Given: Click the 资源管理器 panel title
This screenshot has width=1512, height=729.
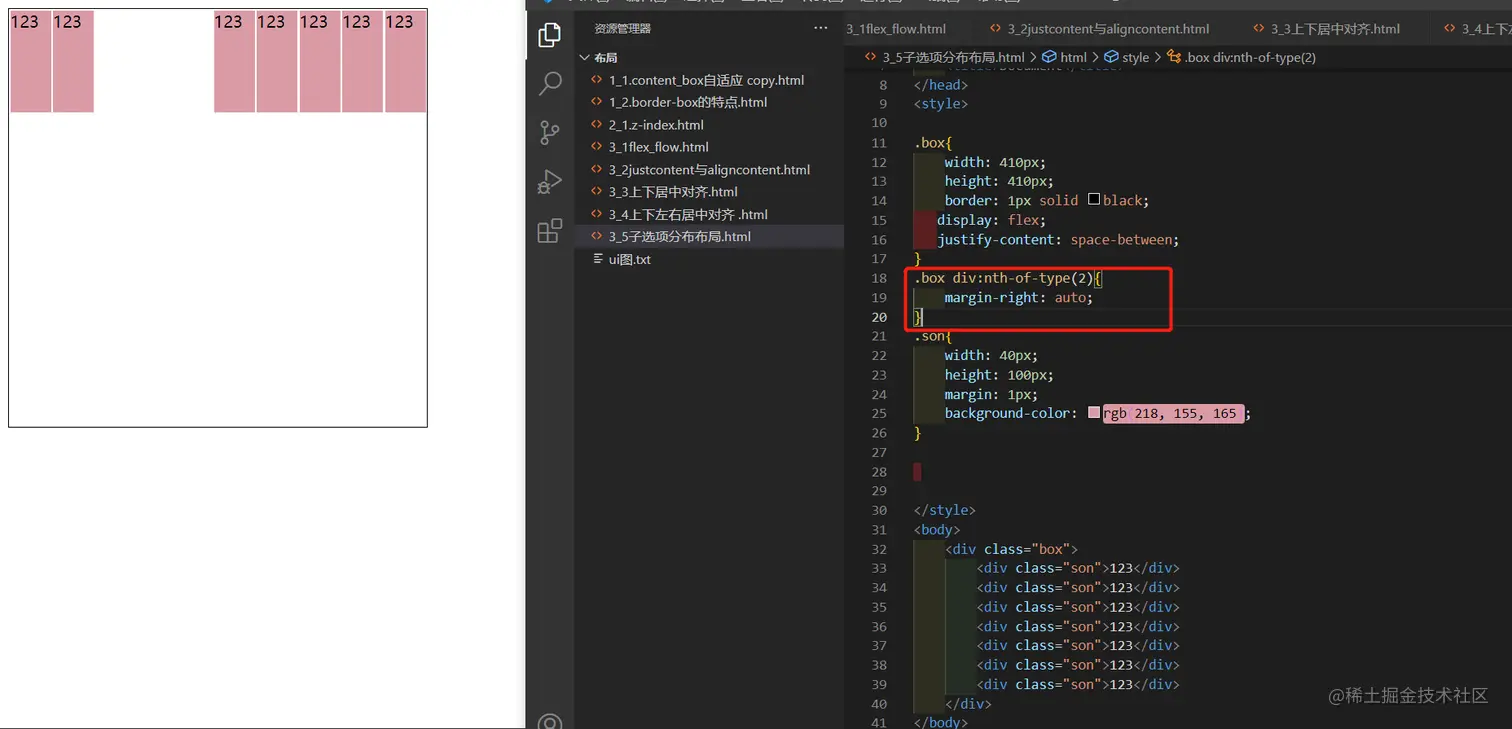Looking at the screenshot, I should (x=622, y=29).
